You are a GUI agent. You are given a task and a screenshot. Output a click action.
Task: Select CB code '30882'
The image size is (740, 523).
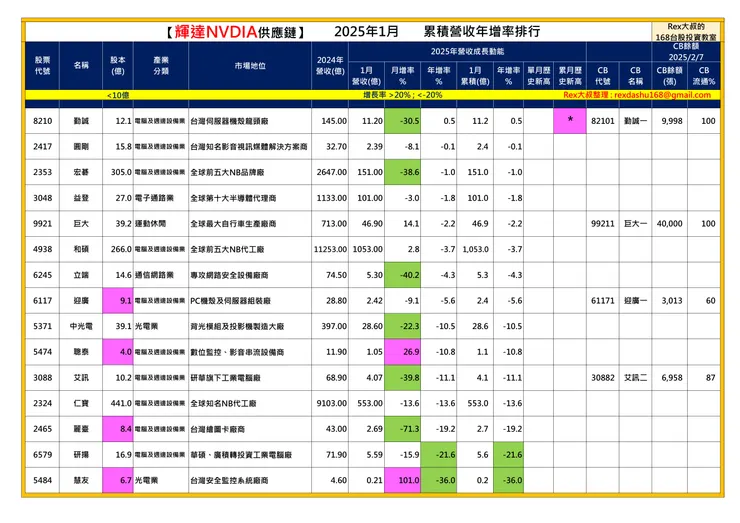click(x=603, y=378)
